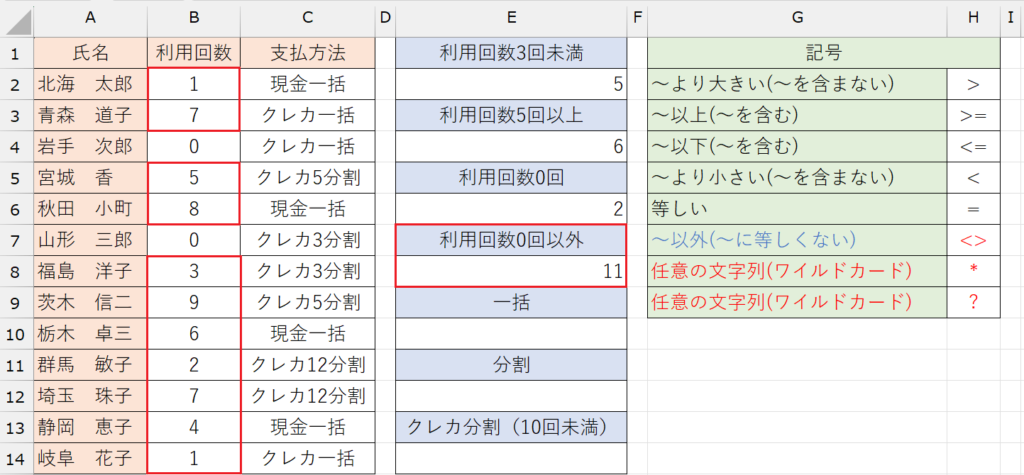The height and width of the screenshot is (475, 1024).
Task: Select the name cell 福島 洋子
Action: (x=91, y=271)
